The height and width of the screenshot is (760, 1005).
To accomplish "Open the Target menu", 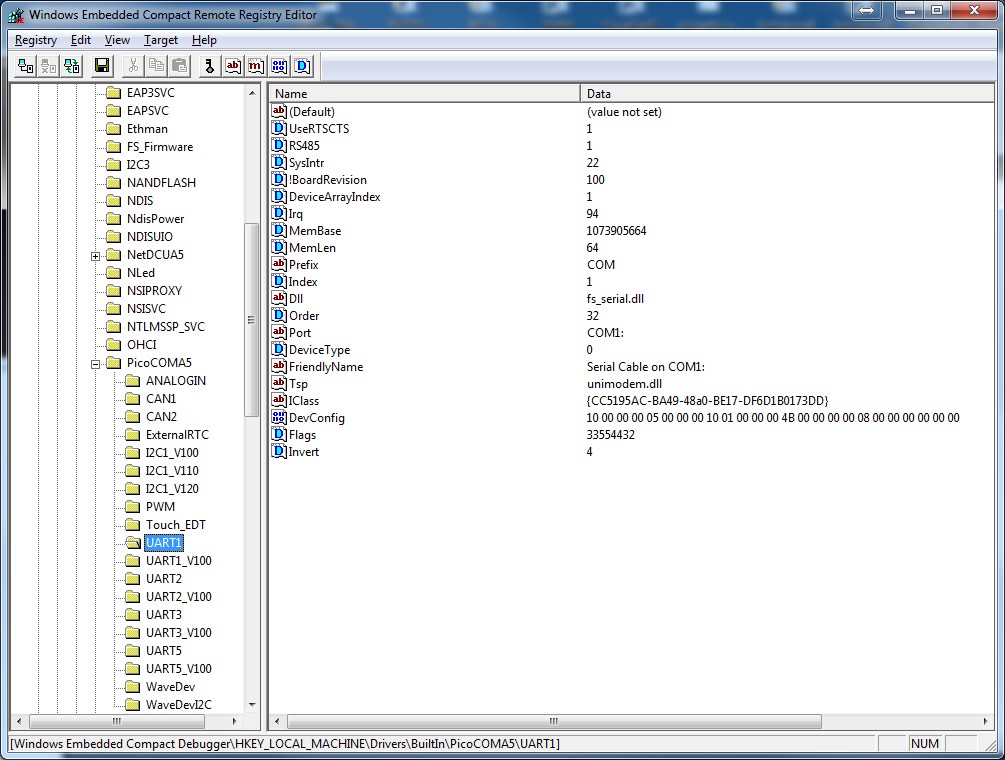I will (161, 40).
